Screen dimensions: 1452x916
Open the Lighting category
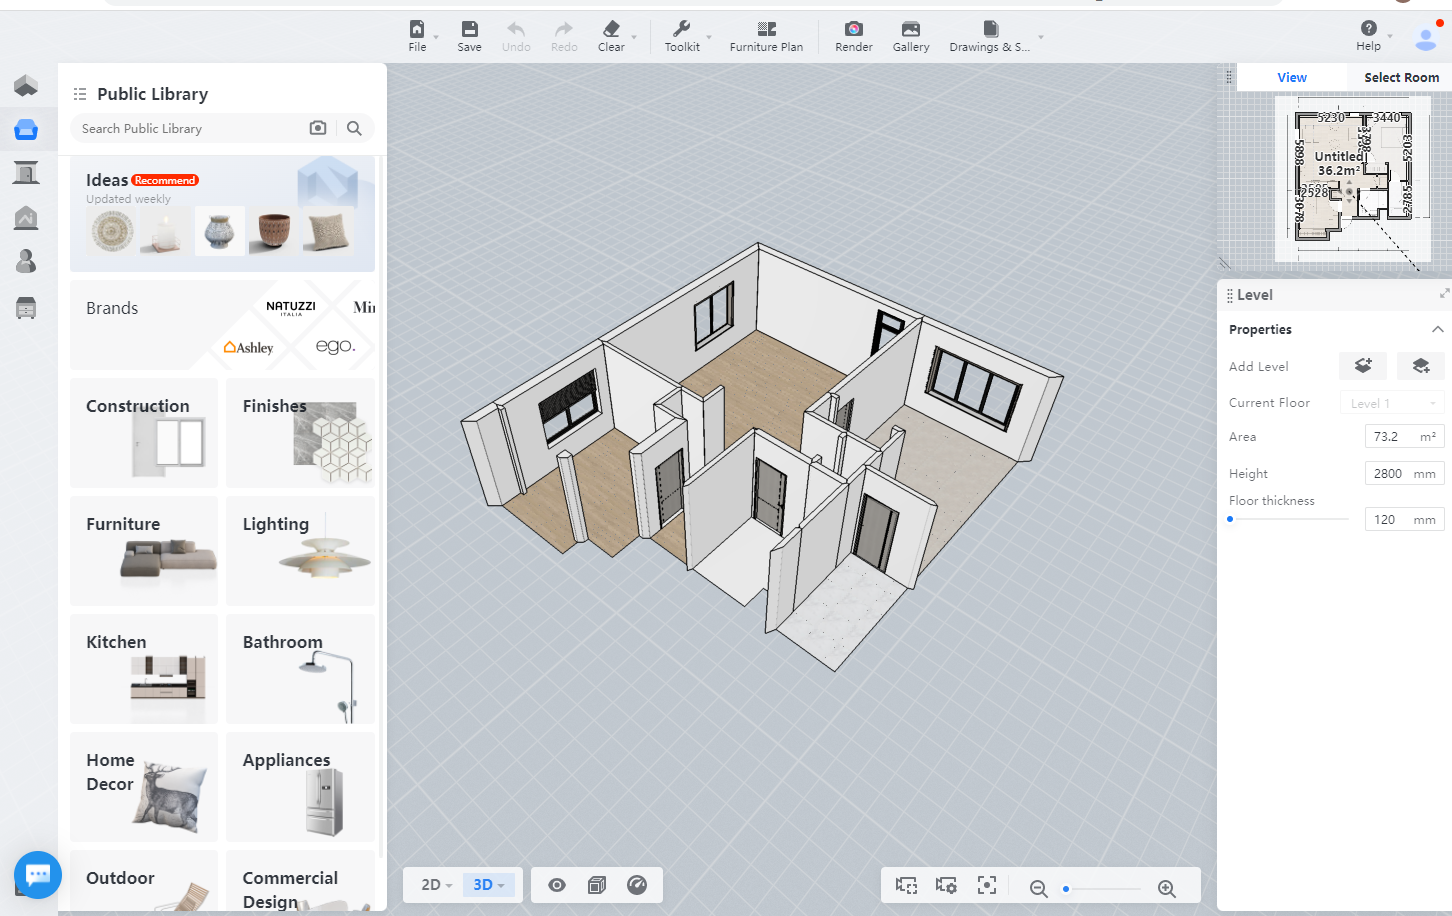tap(300, 550)
